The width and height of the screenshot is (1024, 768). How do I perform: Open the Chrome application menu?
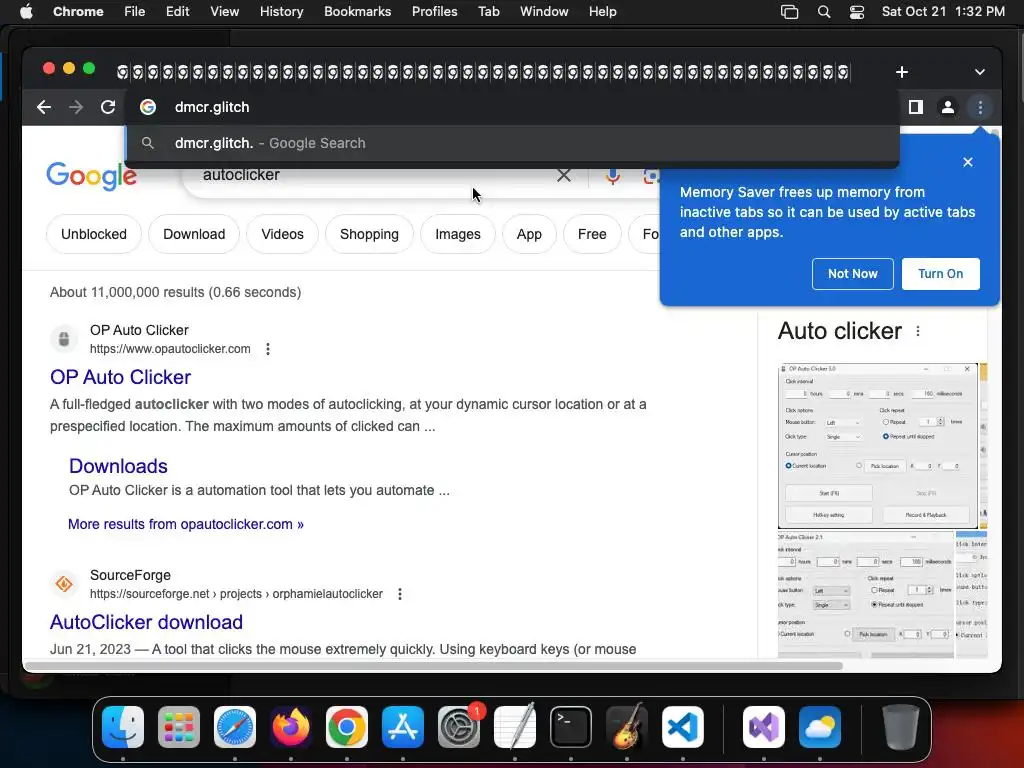coord(78,12)
